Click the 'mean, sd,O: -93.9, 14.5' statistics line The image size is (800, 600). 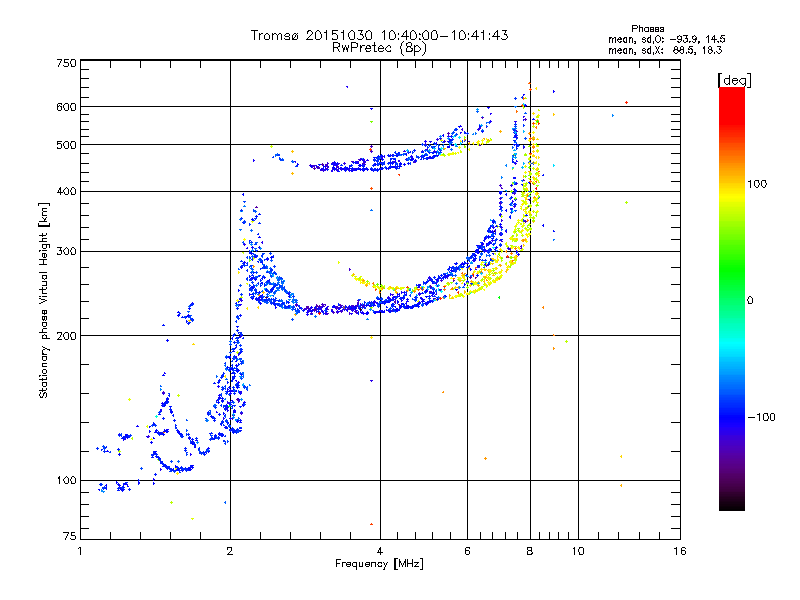666,39
